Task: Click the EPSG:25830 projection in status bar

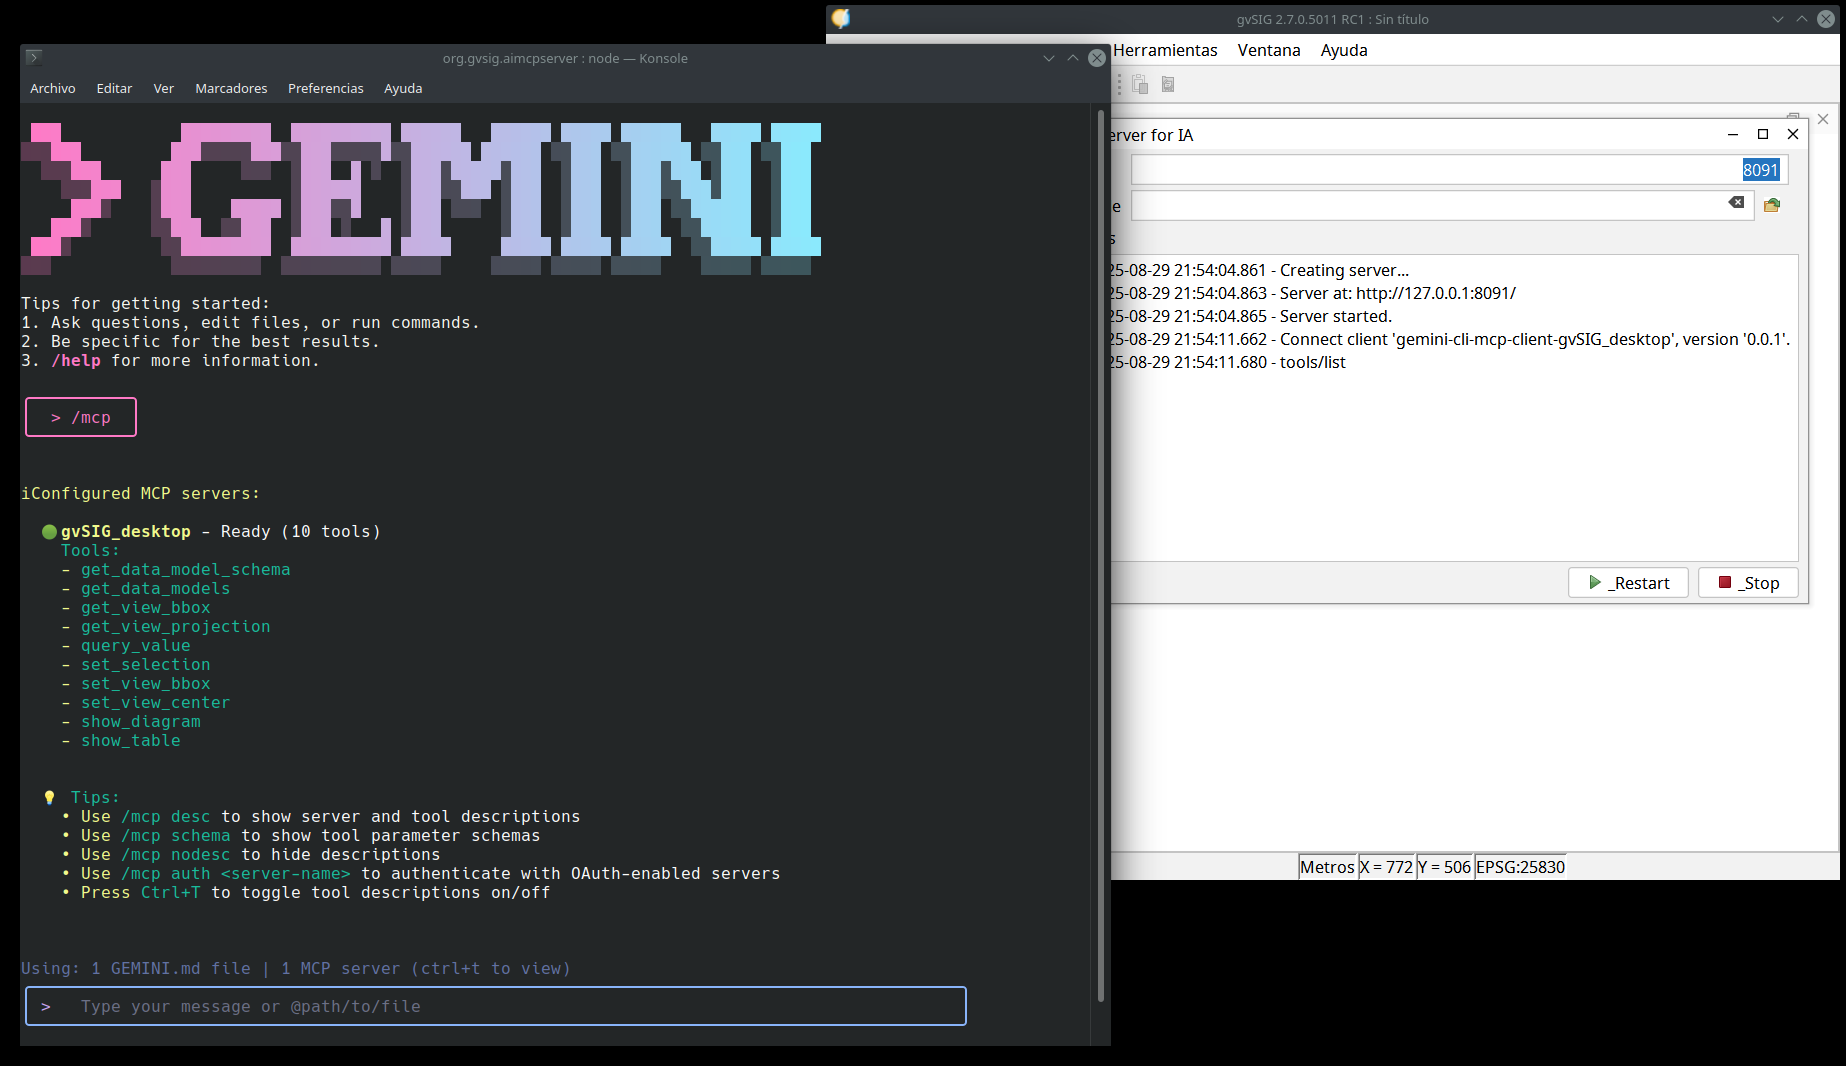Action: [1520, 867]
